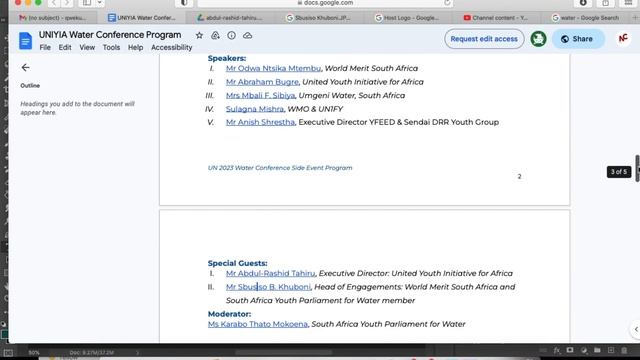This screenshot has width=640, height=360.
Task: Star the UNIYIA Water Conference Program document
Action: pos(199,36)
